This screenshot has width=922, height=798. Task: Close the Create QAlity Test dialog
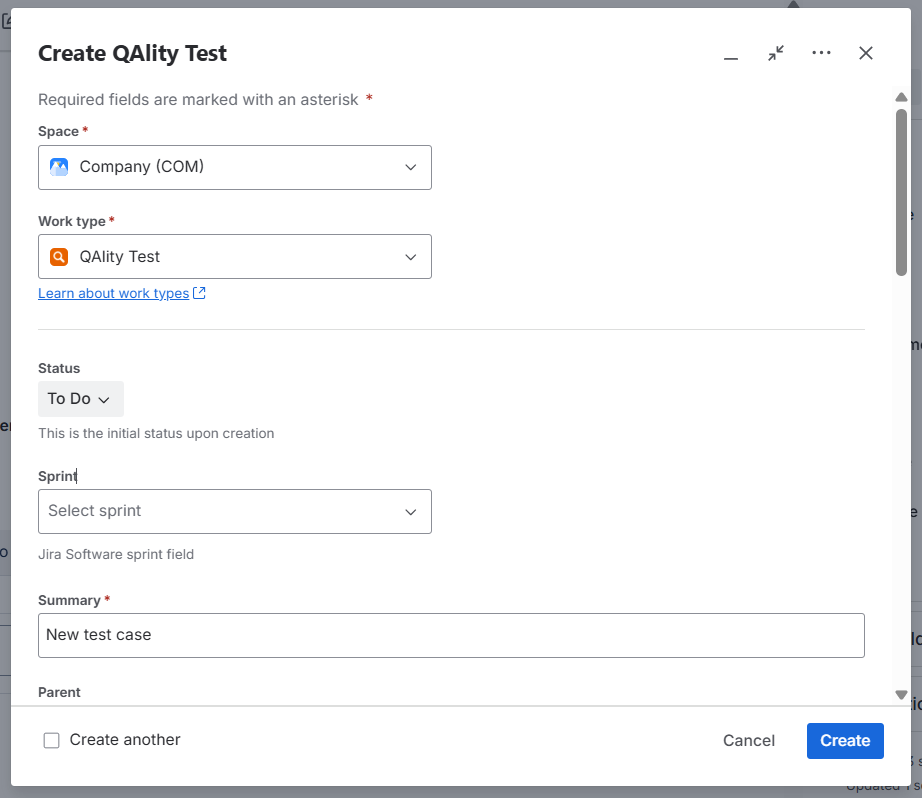(x=866, y=54)
